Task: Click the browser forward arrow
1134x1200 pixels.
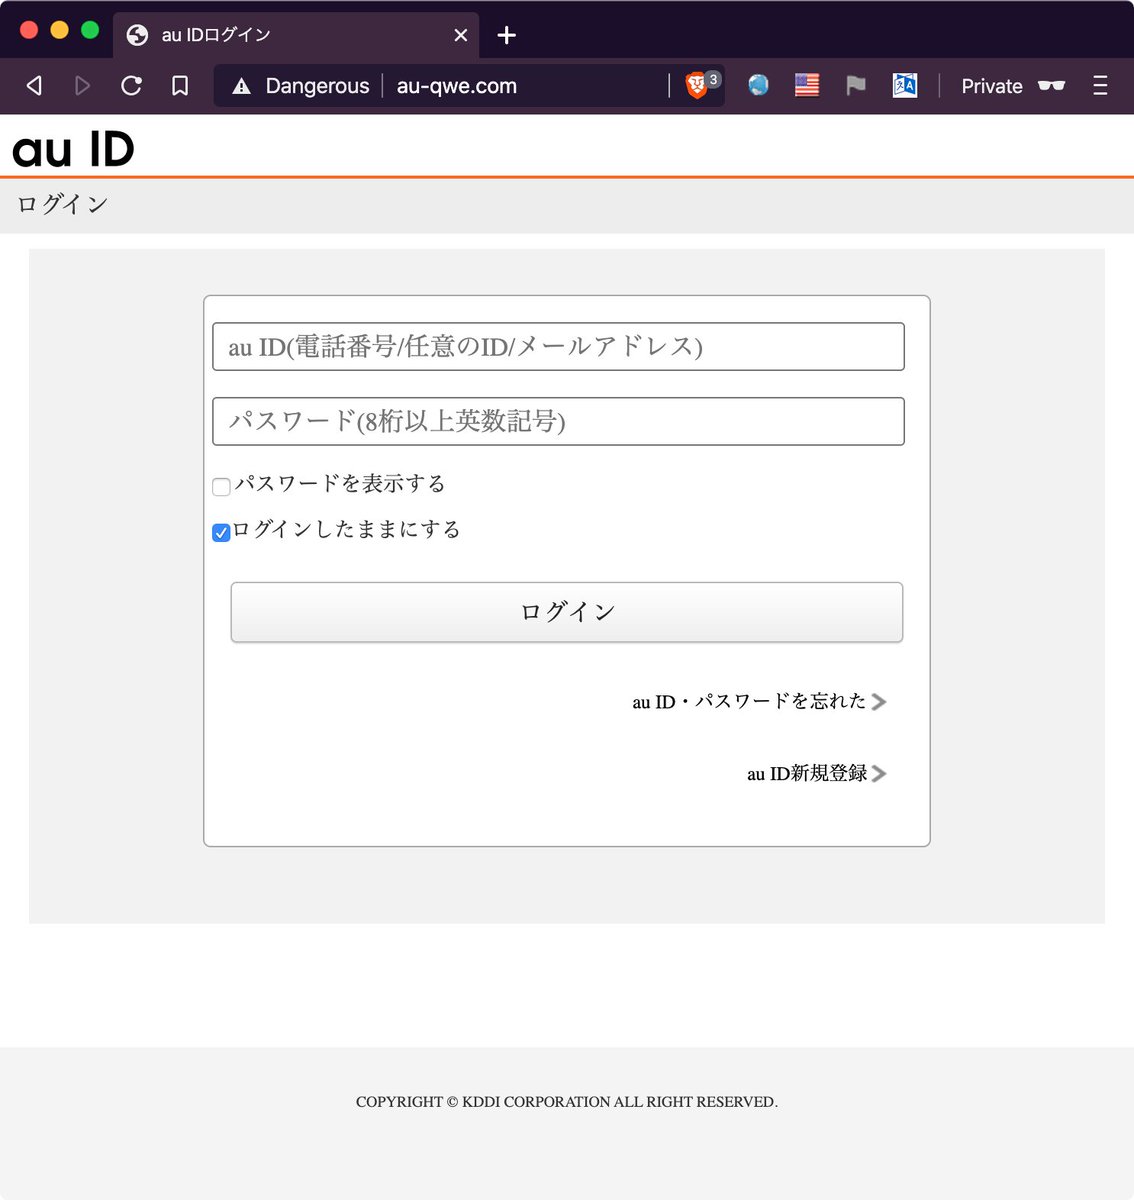Action: click(x=82, y=86)
